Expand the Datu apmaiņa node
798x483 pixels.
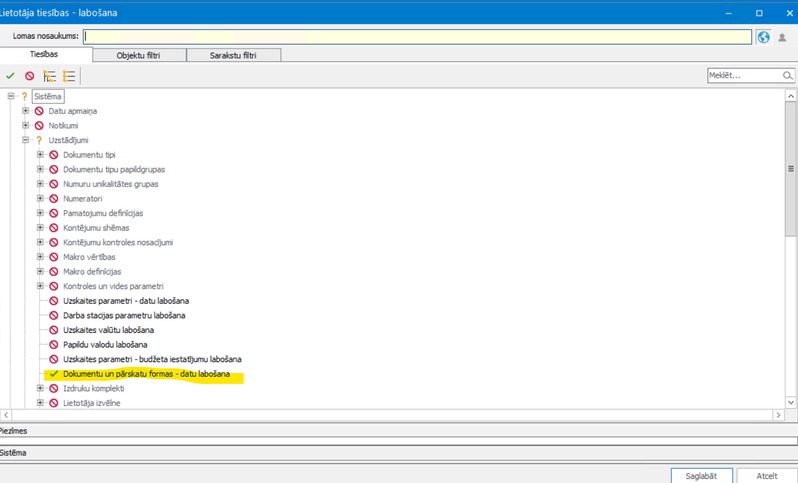(25, 110)
